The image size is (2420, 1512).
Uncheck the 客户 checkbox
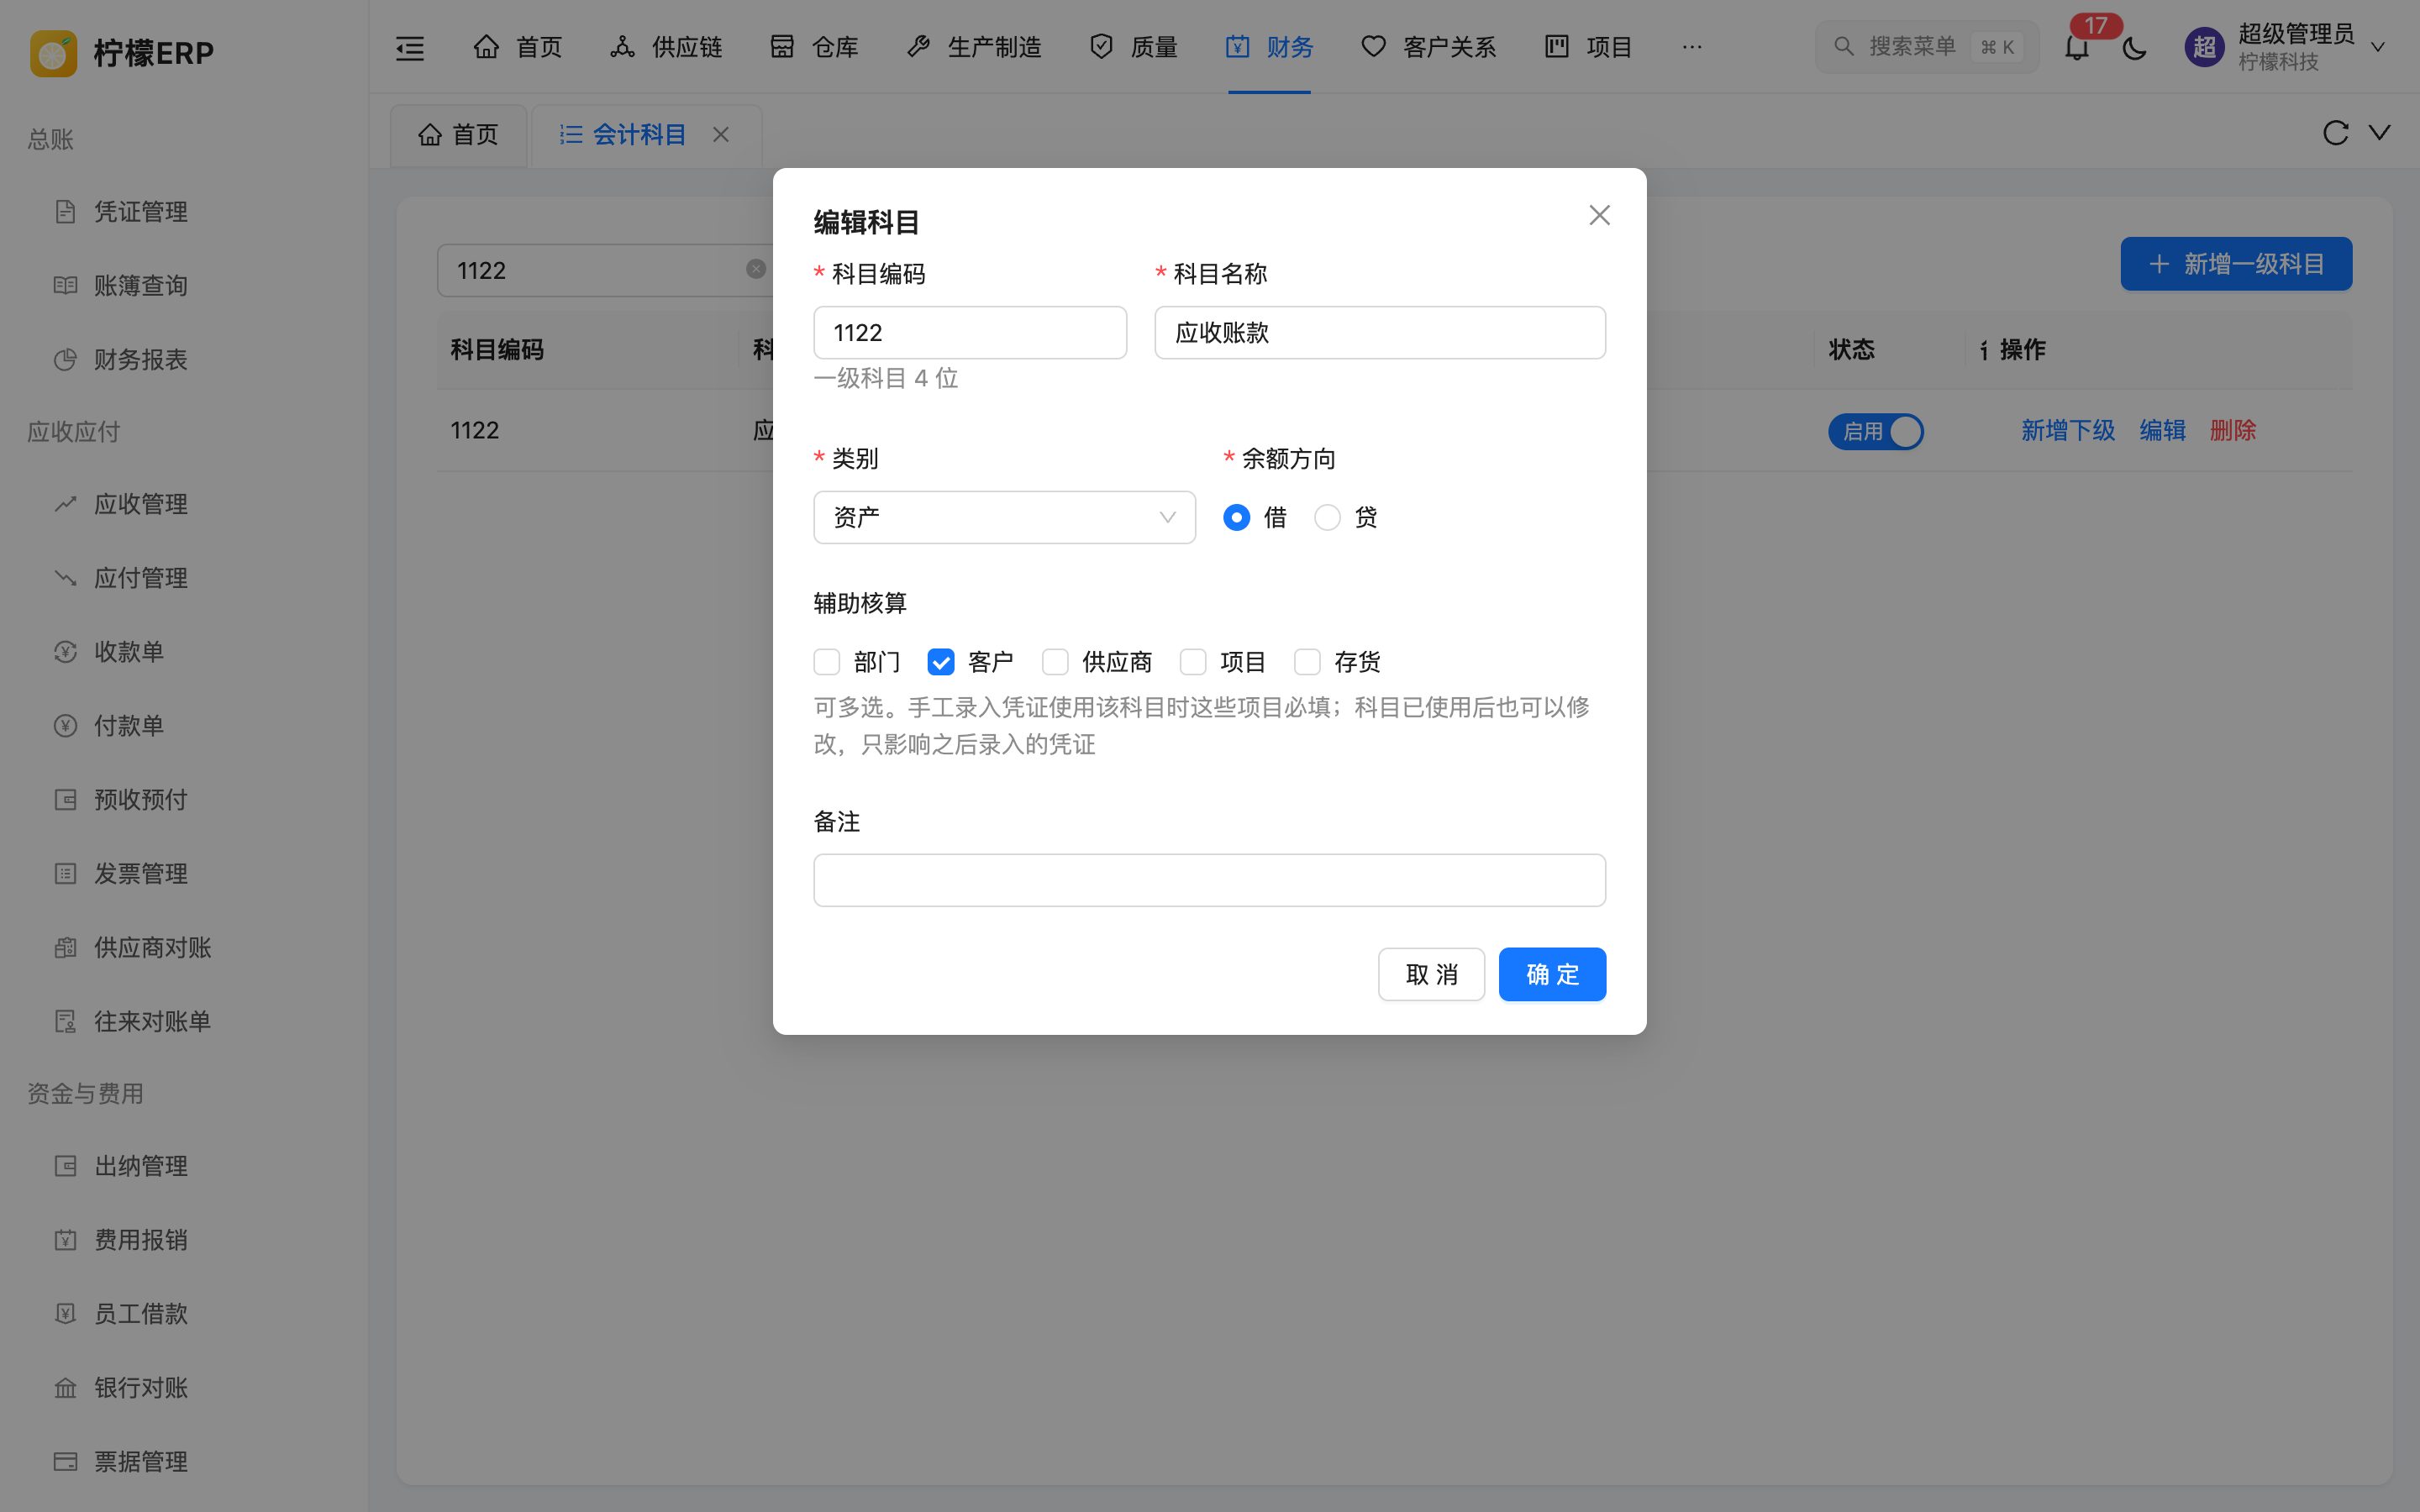tap(941, 662)
